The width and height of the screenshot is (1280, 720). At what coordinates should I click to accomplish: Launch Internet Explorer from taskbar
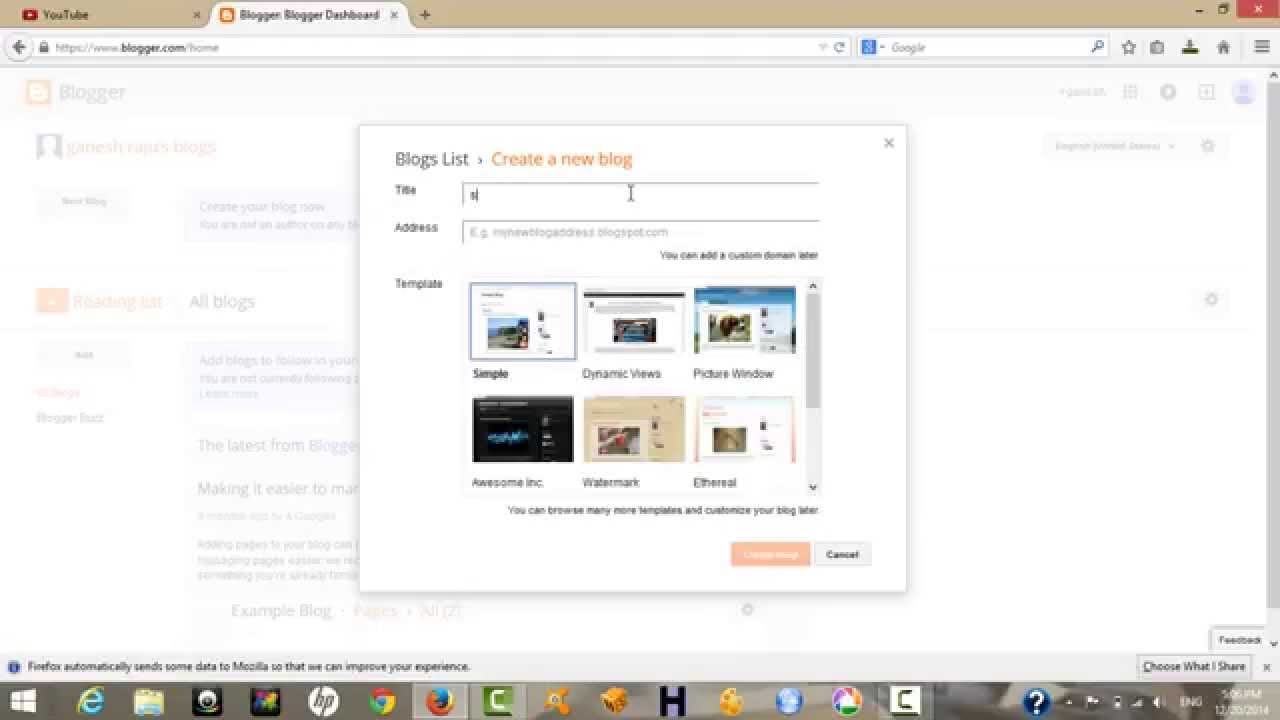91,701
